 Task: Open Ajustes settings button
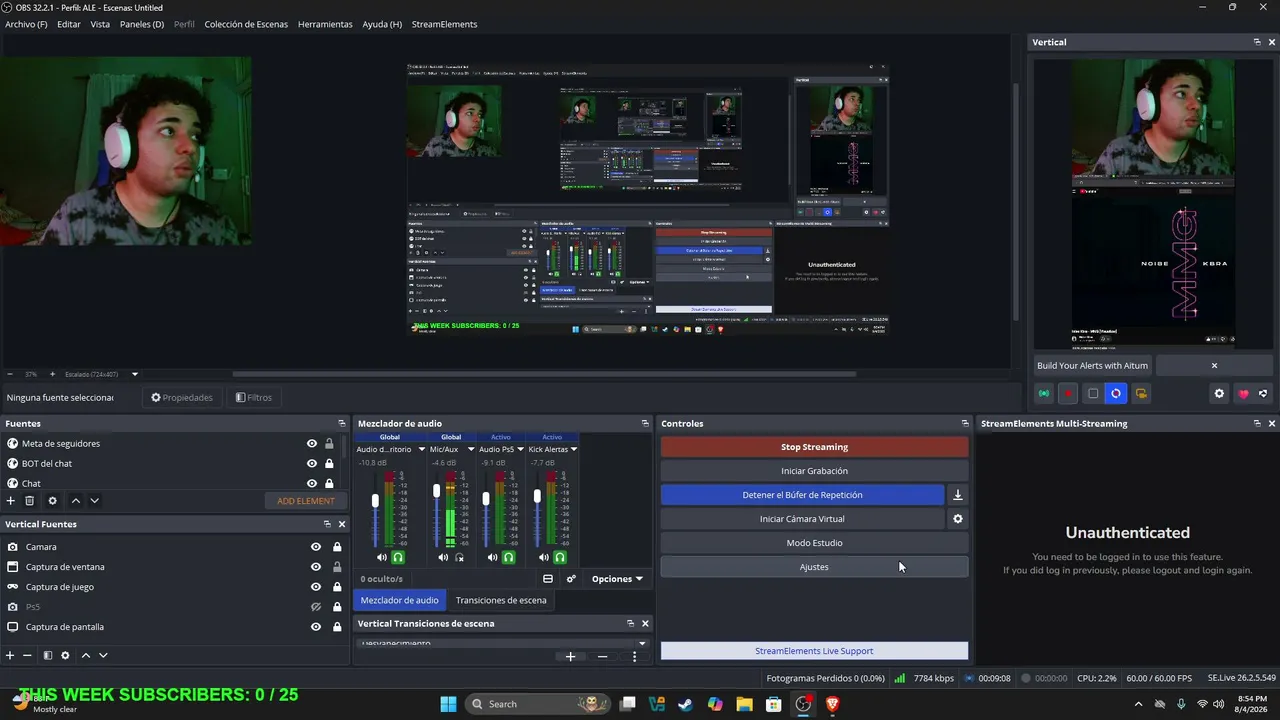click(814, 567)
